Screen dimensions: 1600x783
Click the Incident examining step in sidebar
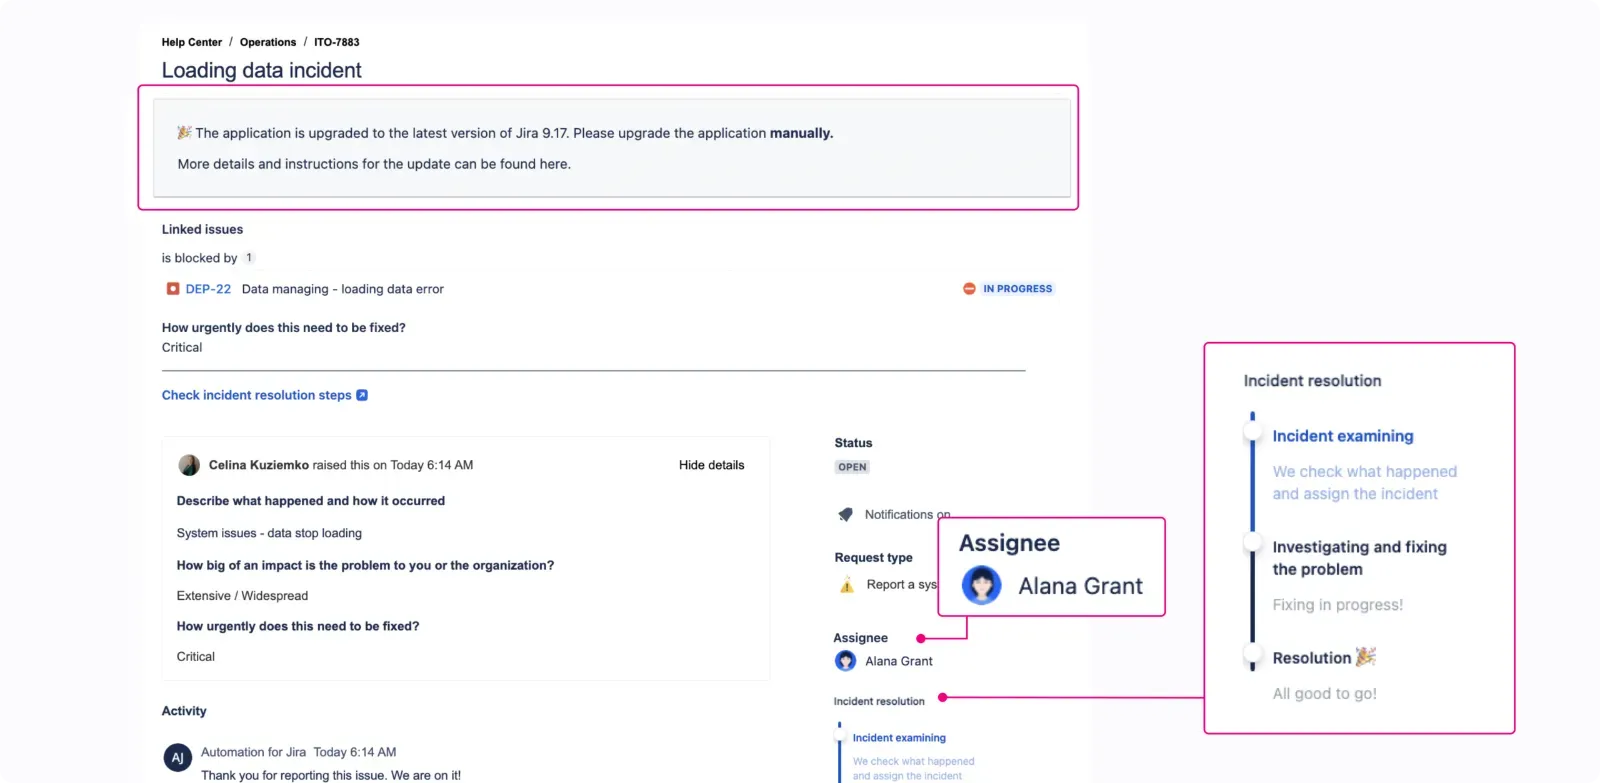coord(899,738)
